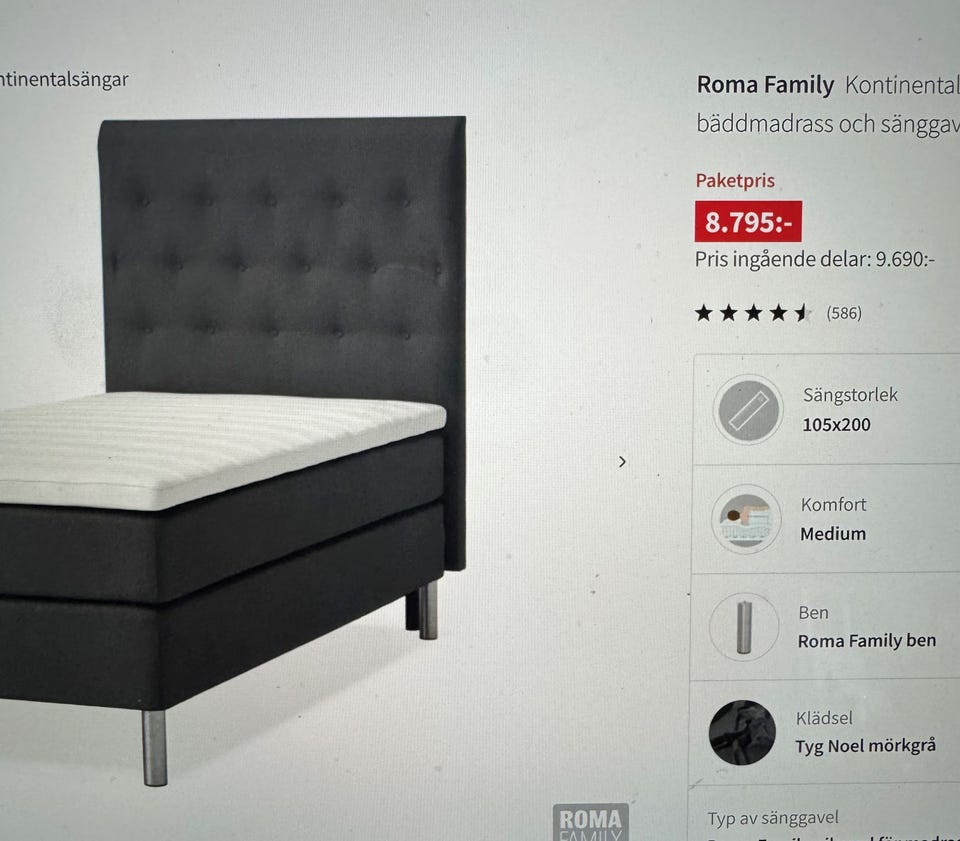Click the Sängstorlek bed size icon
960x841 pixels.
point(748,409)
